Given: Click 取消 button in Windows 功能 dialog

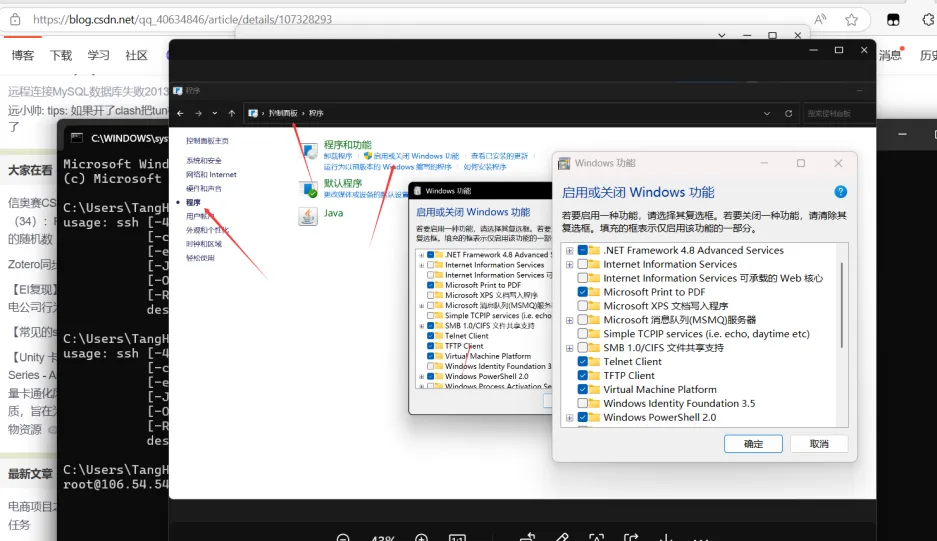Looking at the screenshot, I should 819,444.
